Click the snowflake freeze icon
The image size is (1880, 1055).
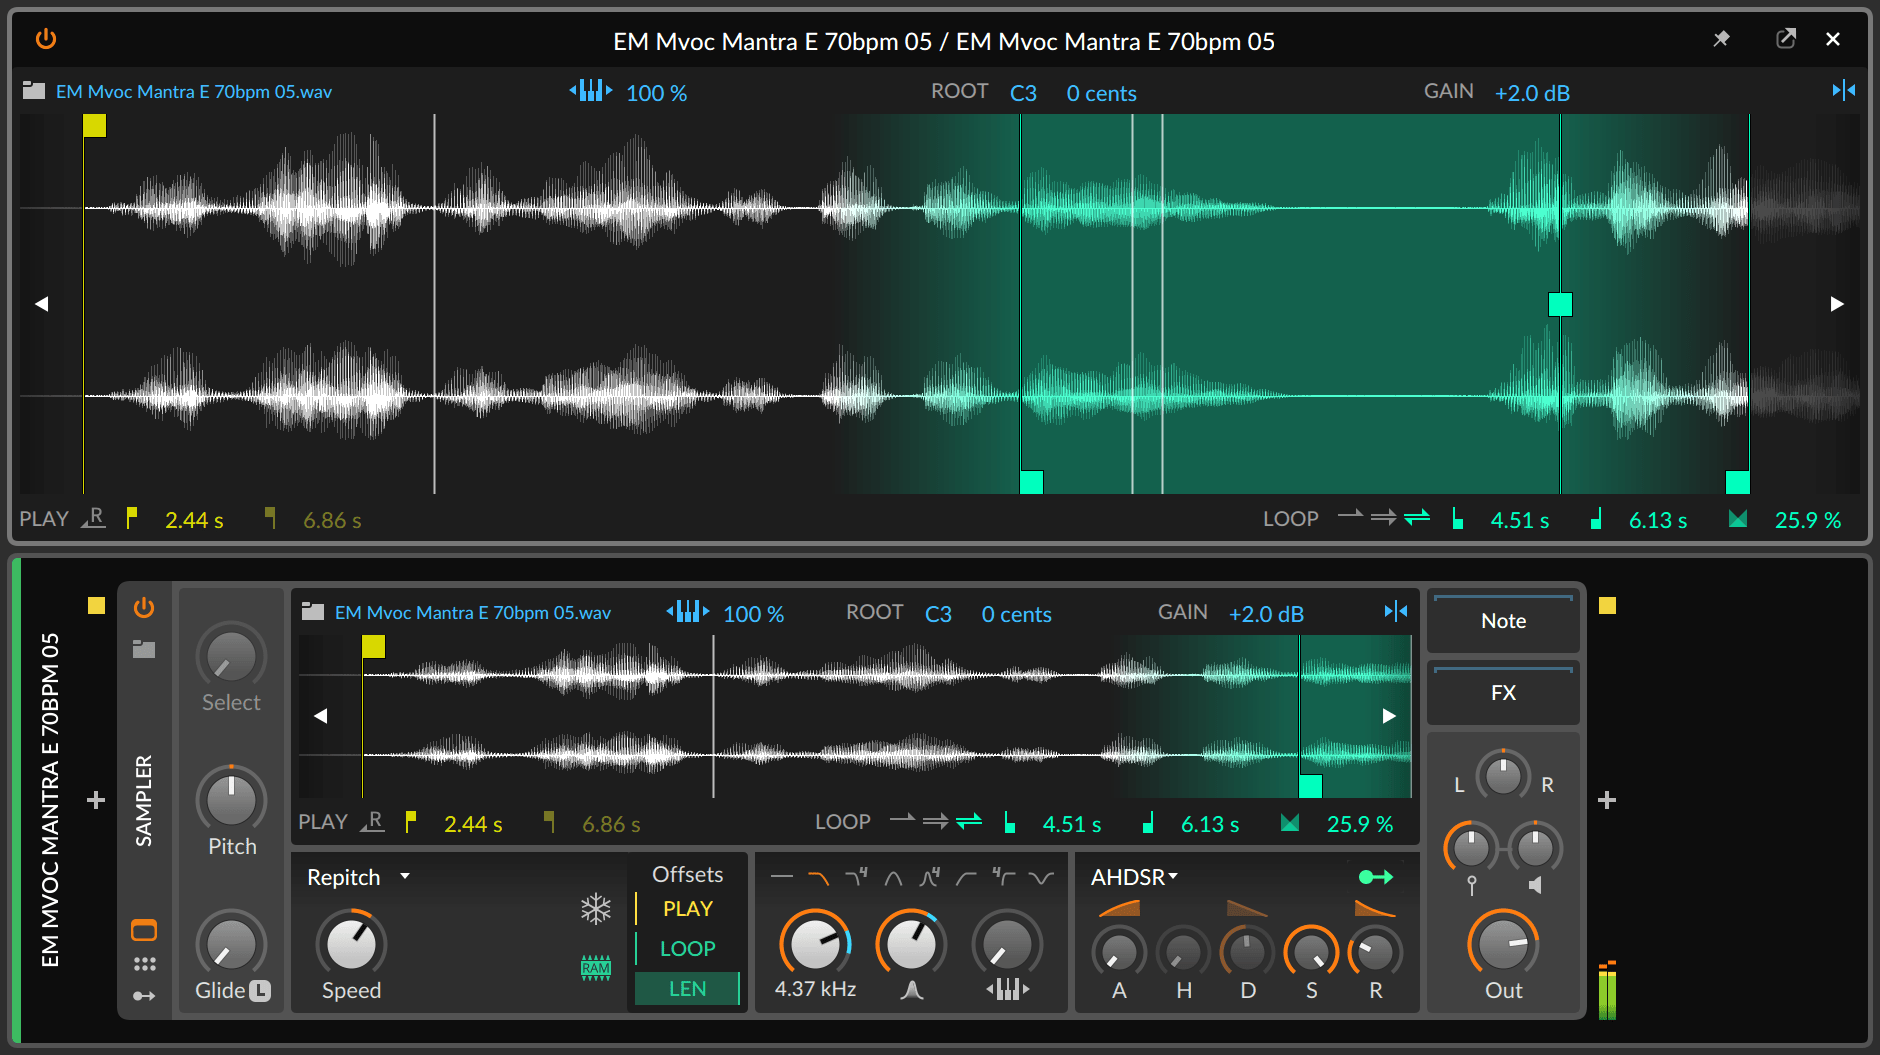tap(596, 908)
